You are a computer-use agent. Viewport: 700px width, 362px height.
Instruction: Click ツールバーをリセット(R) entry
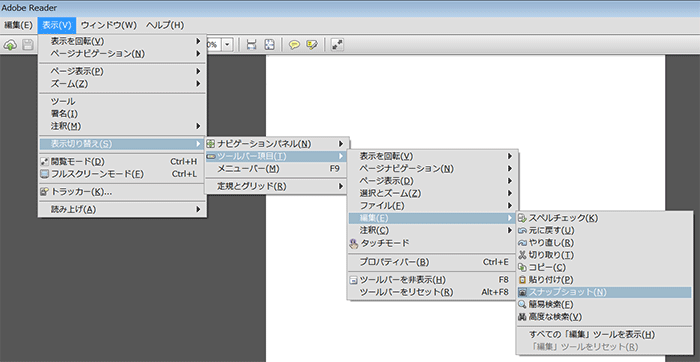click(433, 292)
